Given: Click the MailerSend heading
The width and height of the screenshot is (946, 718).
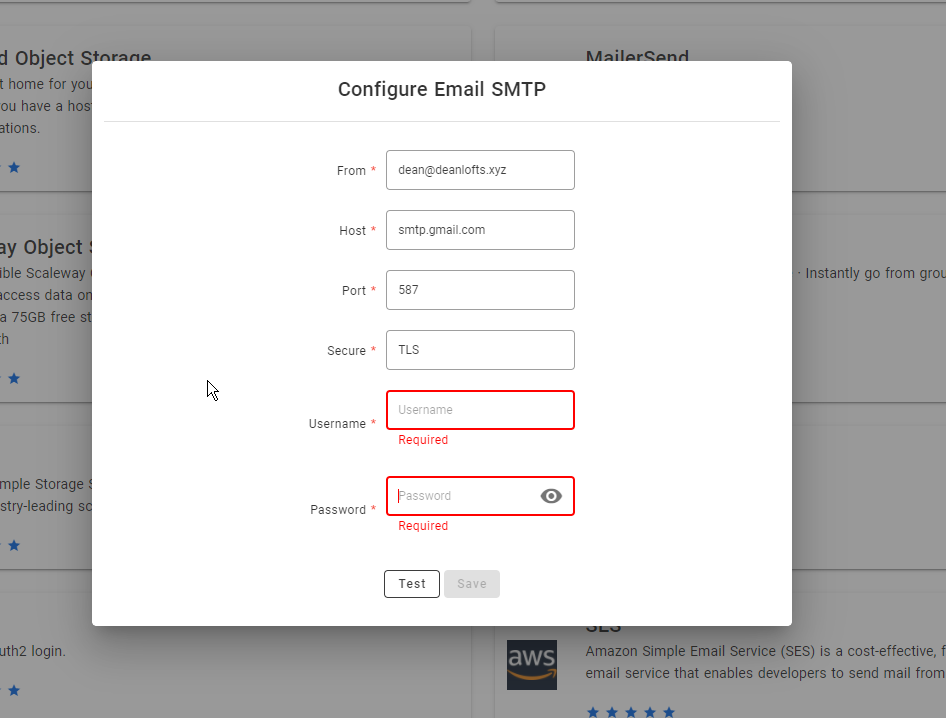Looking at the screenshot, I should tap(637, 57).
